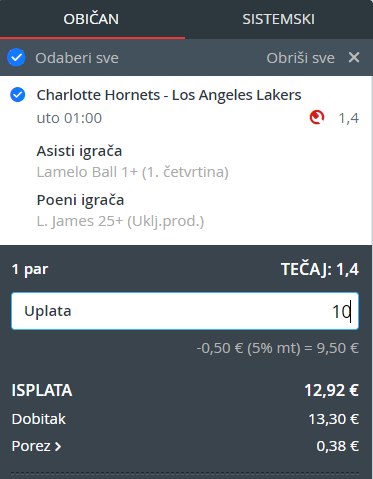Click the X icon beside Obriši sve
Image resolution: width=373 pixels, height=479 pixels.
point(354,57)
